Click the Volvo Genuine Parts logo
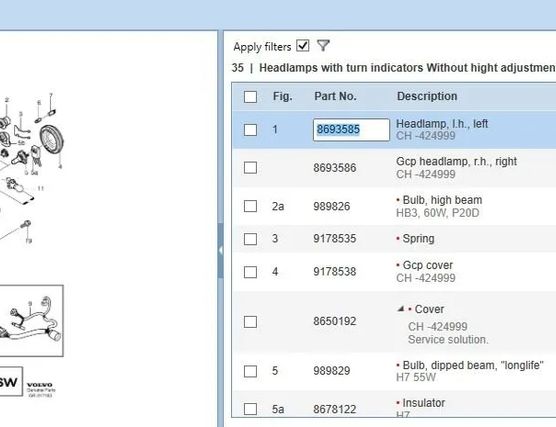Screen dimensions: 556x427 point(40,389)
